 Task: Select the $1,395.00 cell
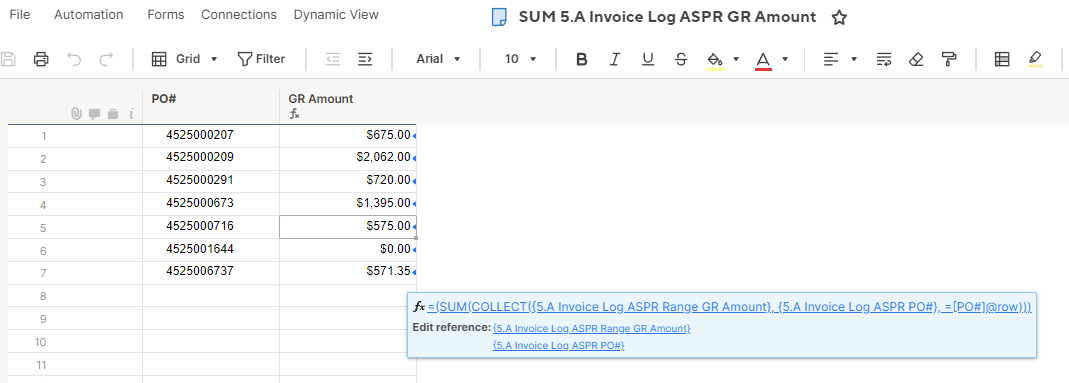348,204
